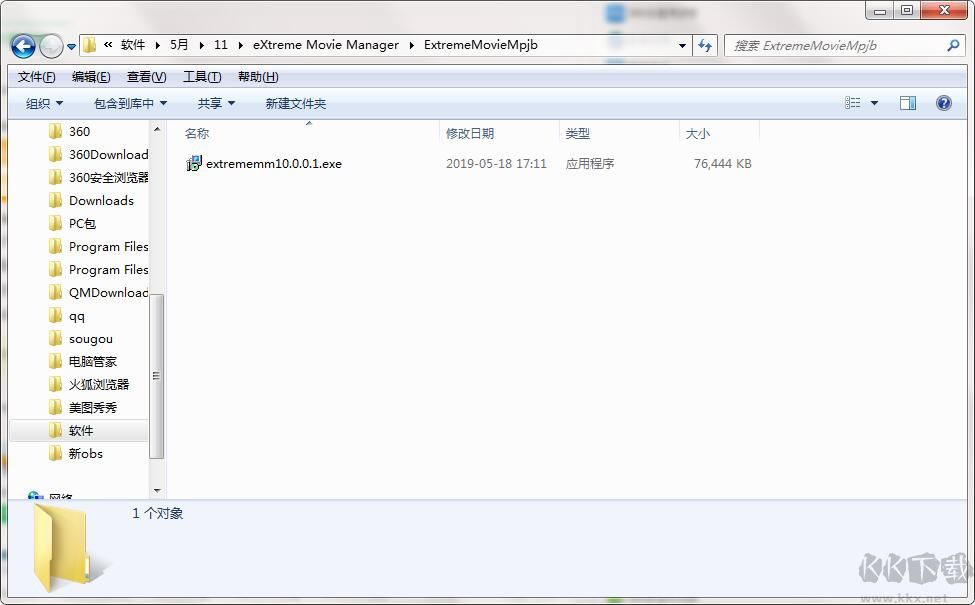The image size is (975, 605).
Task: Click the folder icon at the address bar start
Action: click(88, 45)
